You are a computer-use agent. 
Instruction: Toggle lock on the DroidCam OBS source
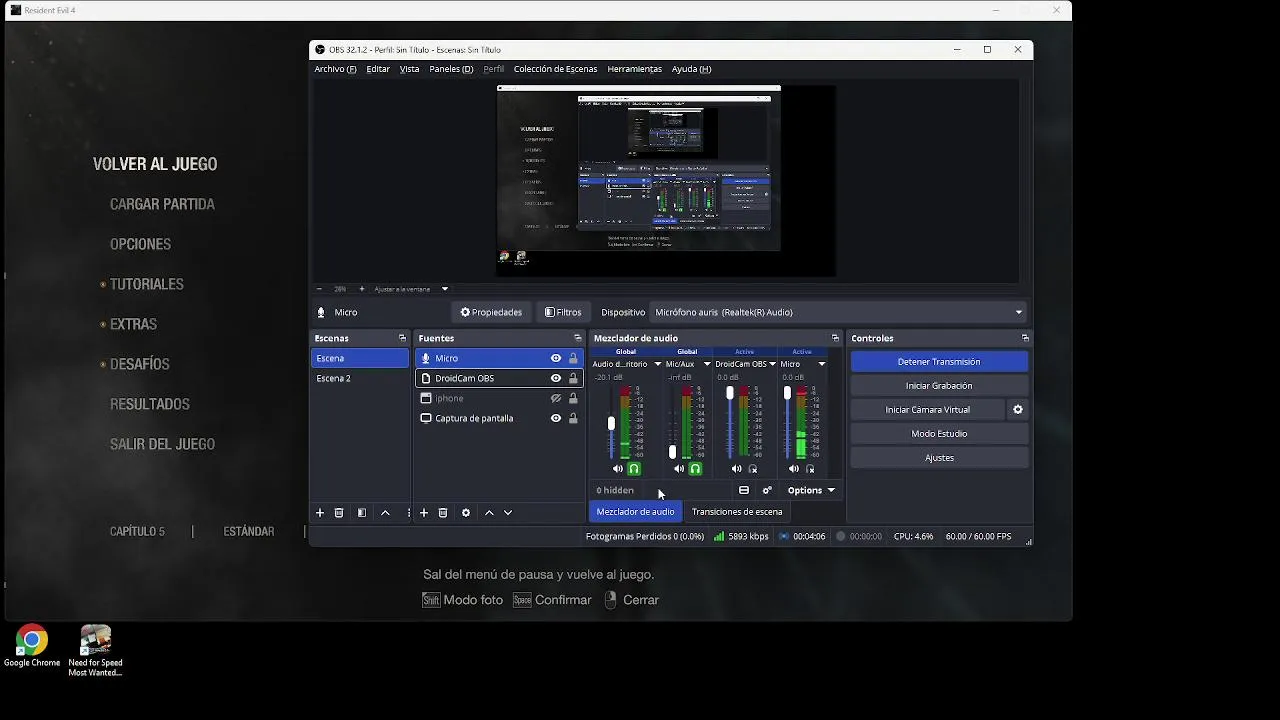point(573,378)
